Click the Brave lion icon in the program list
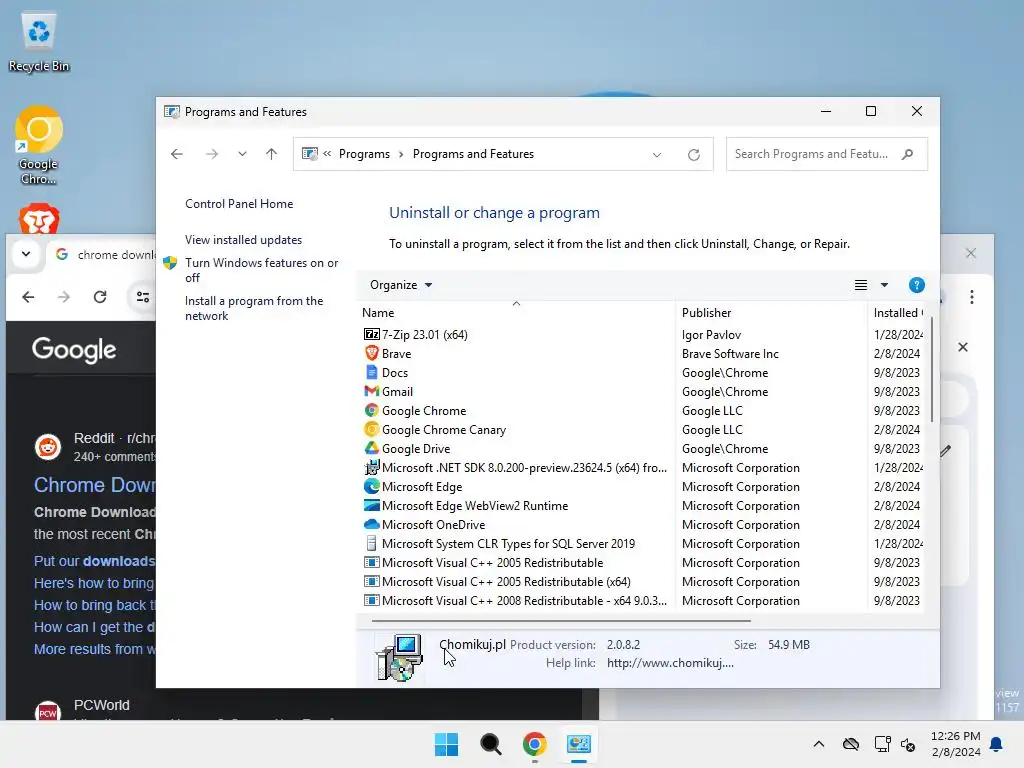The image size is (1024, 768). pyautogui.click(x=371, y=353)
